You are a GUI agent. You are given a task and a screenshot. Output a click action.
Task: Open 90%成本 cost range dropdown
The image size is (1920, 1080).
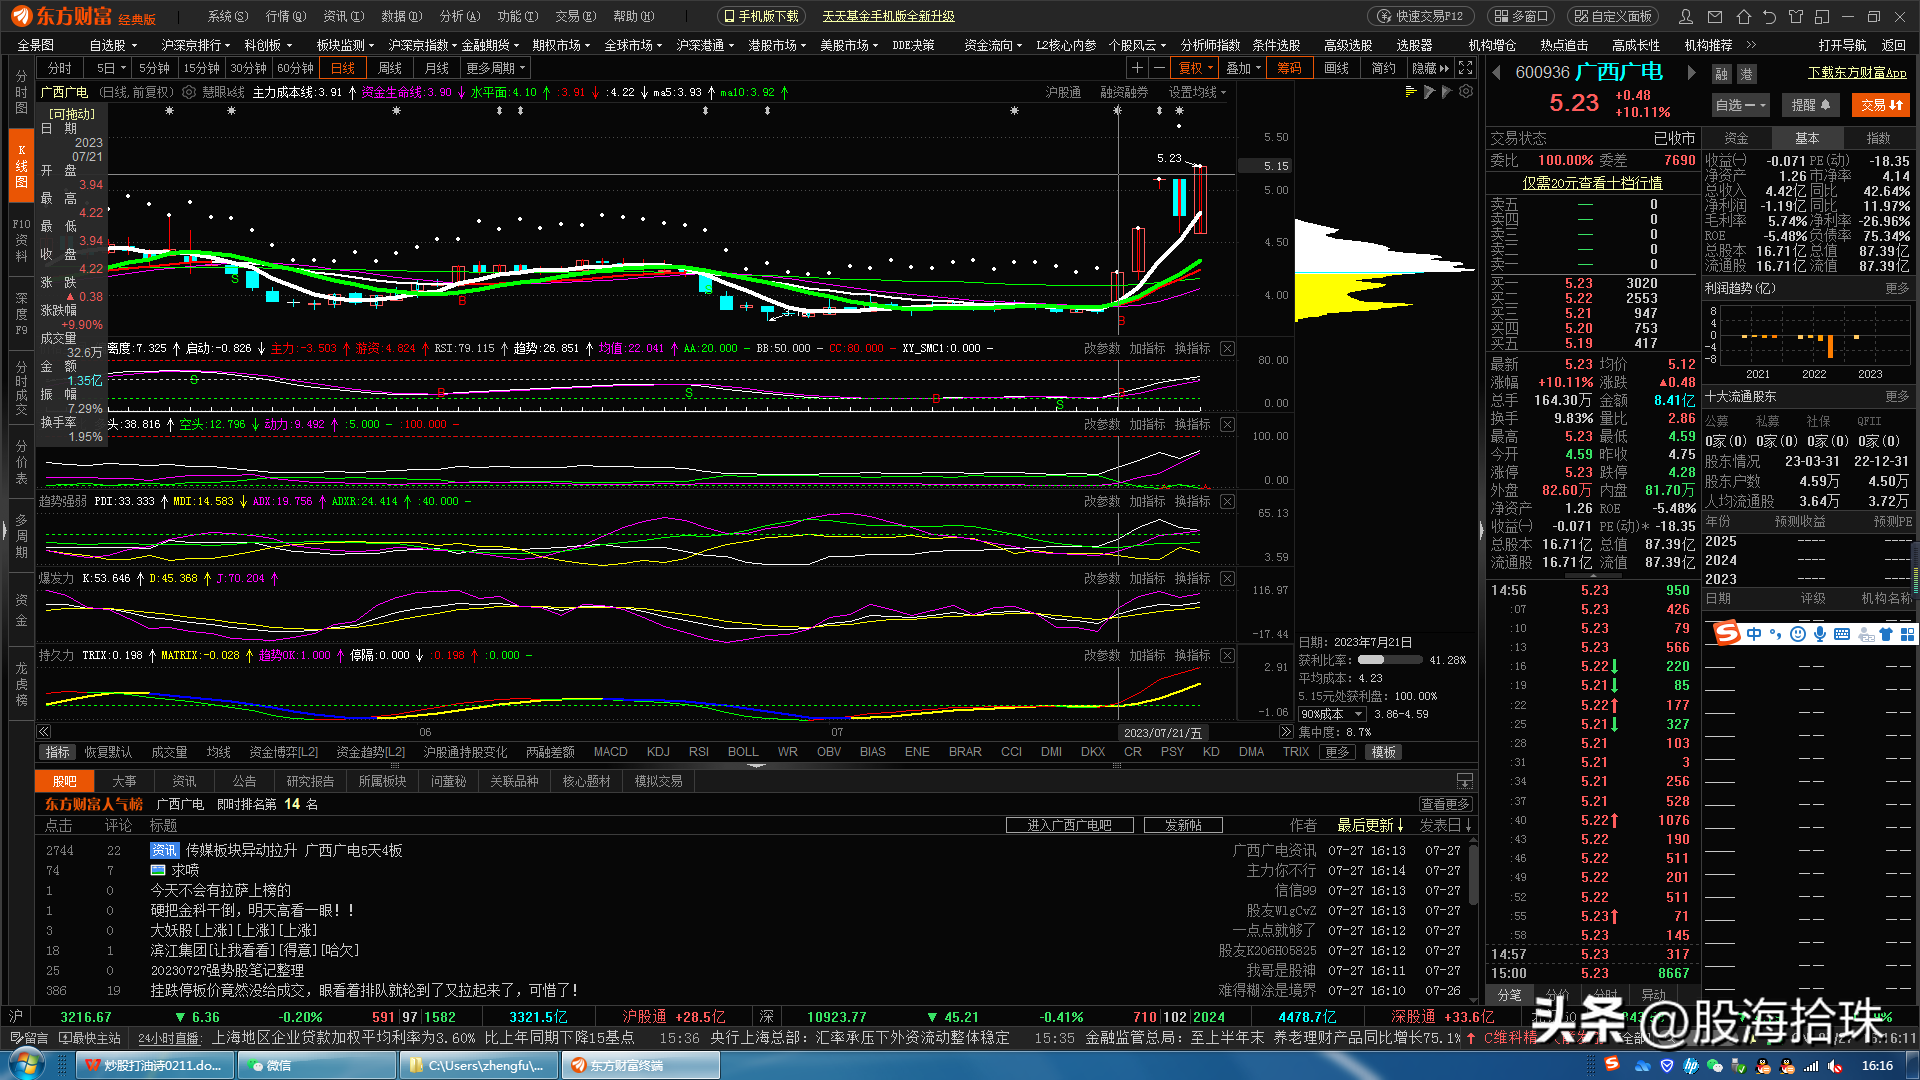(x=1332, y=714)
